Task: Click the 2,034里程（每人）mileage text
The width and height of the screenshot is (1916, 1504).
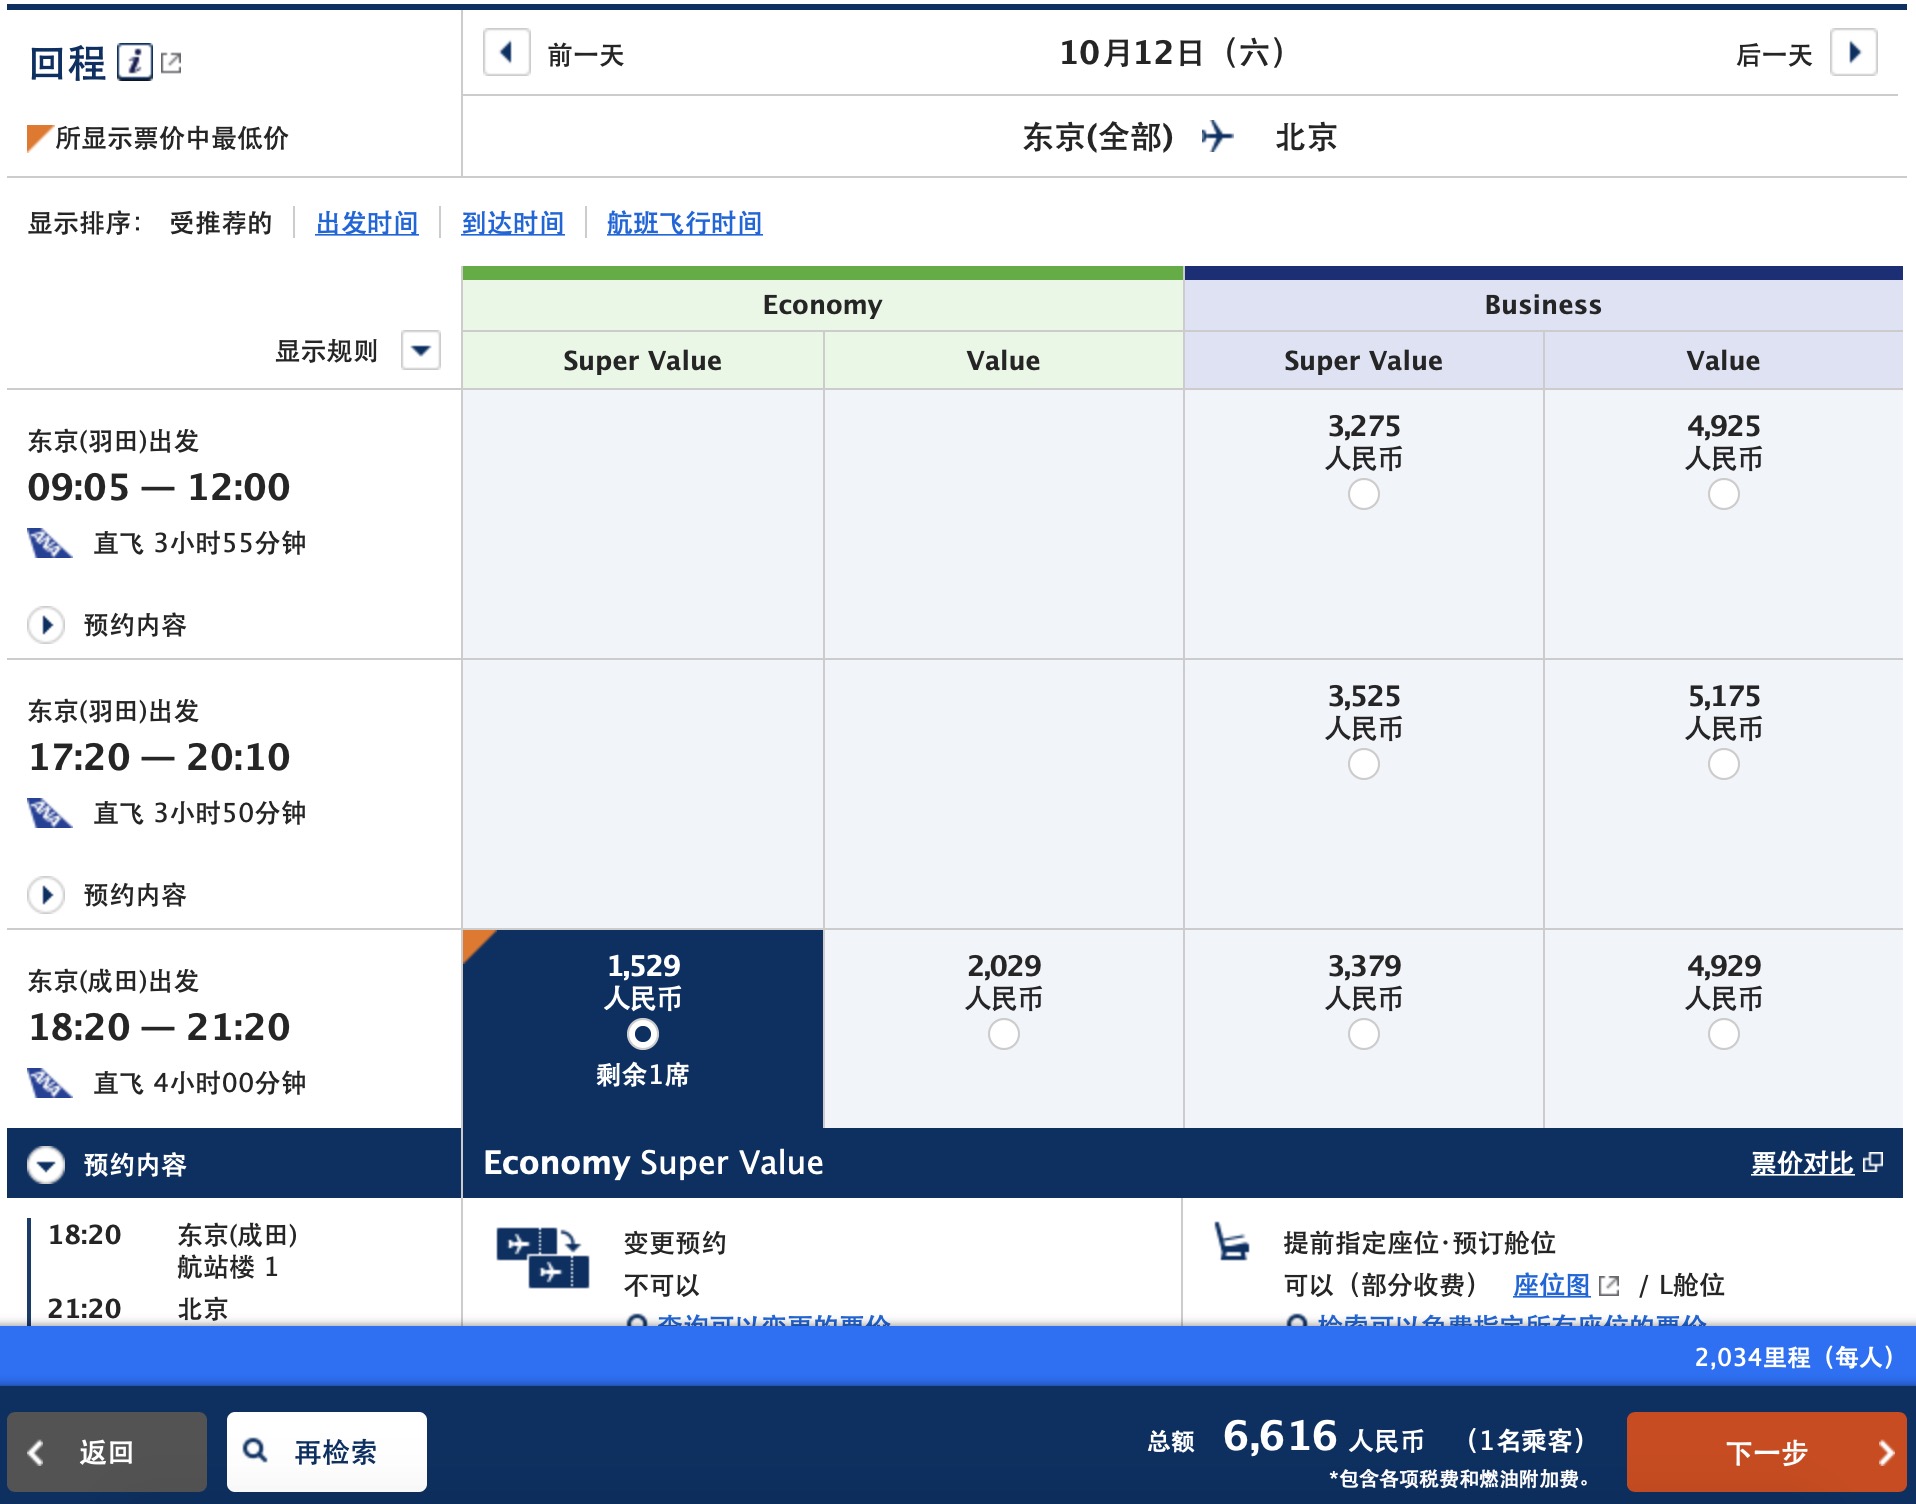Action: [1794, 1357]
